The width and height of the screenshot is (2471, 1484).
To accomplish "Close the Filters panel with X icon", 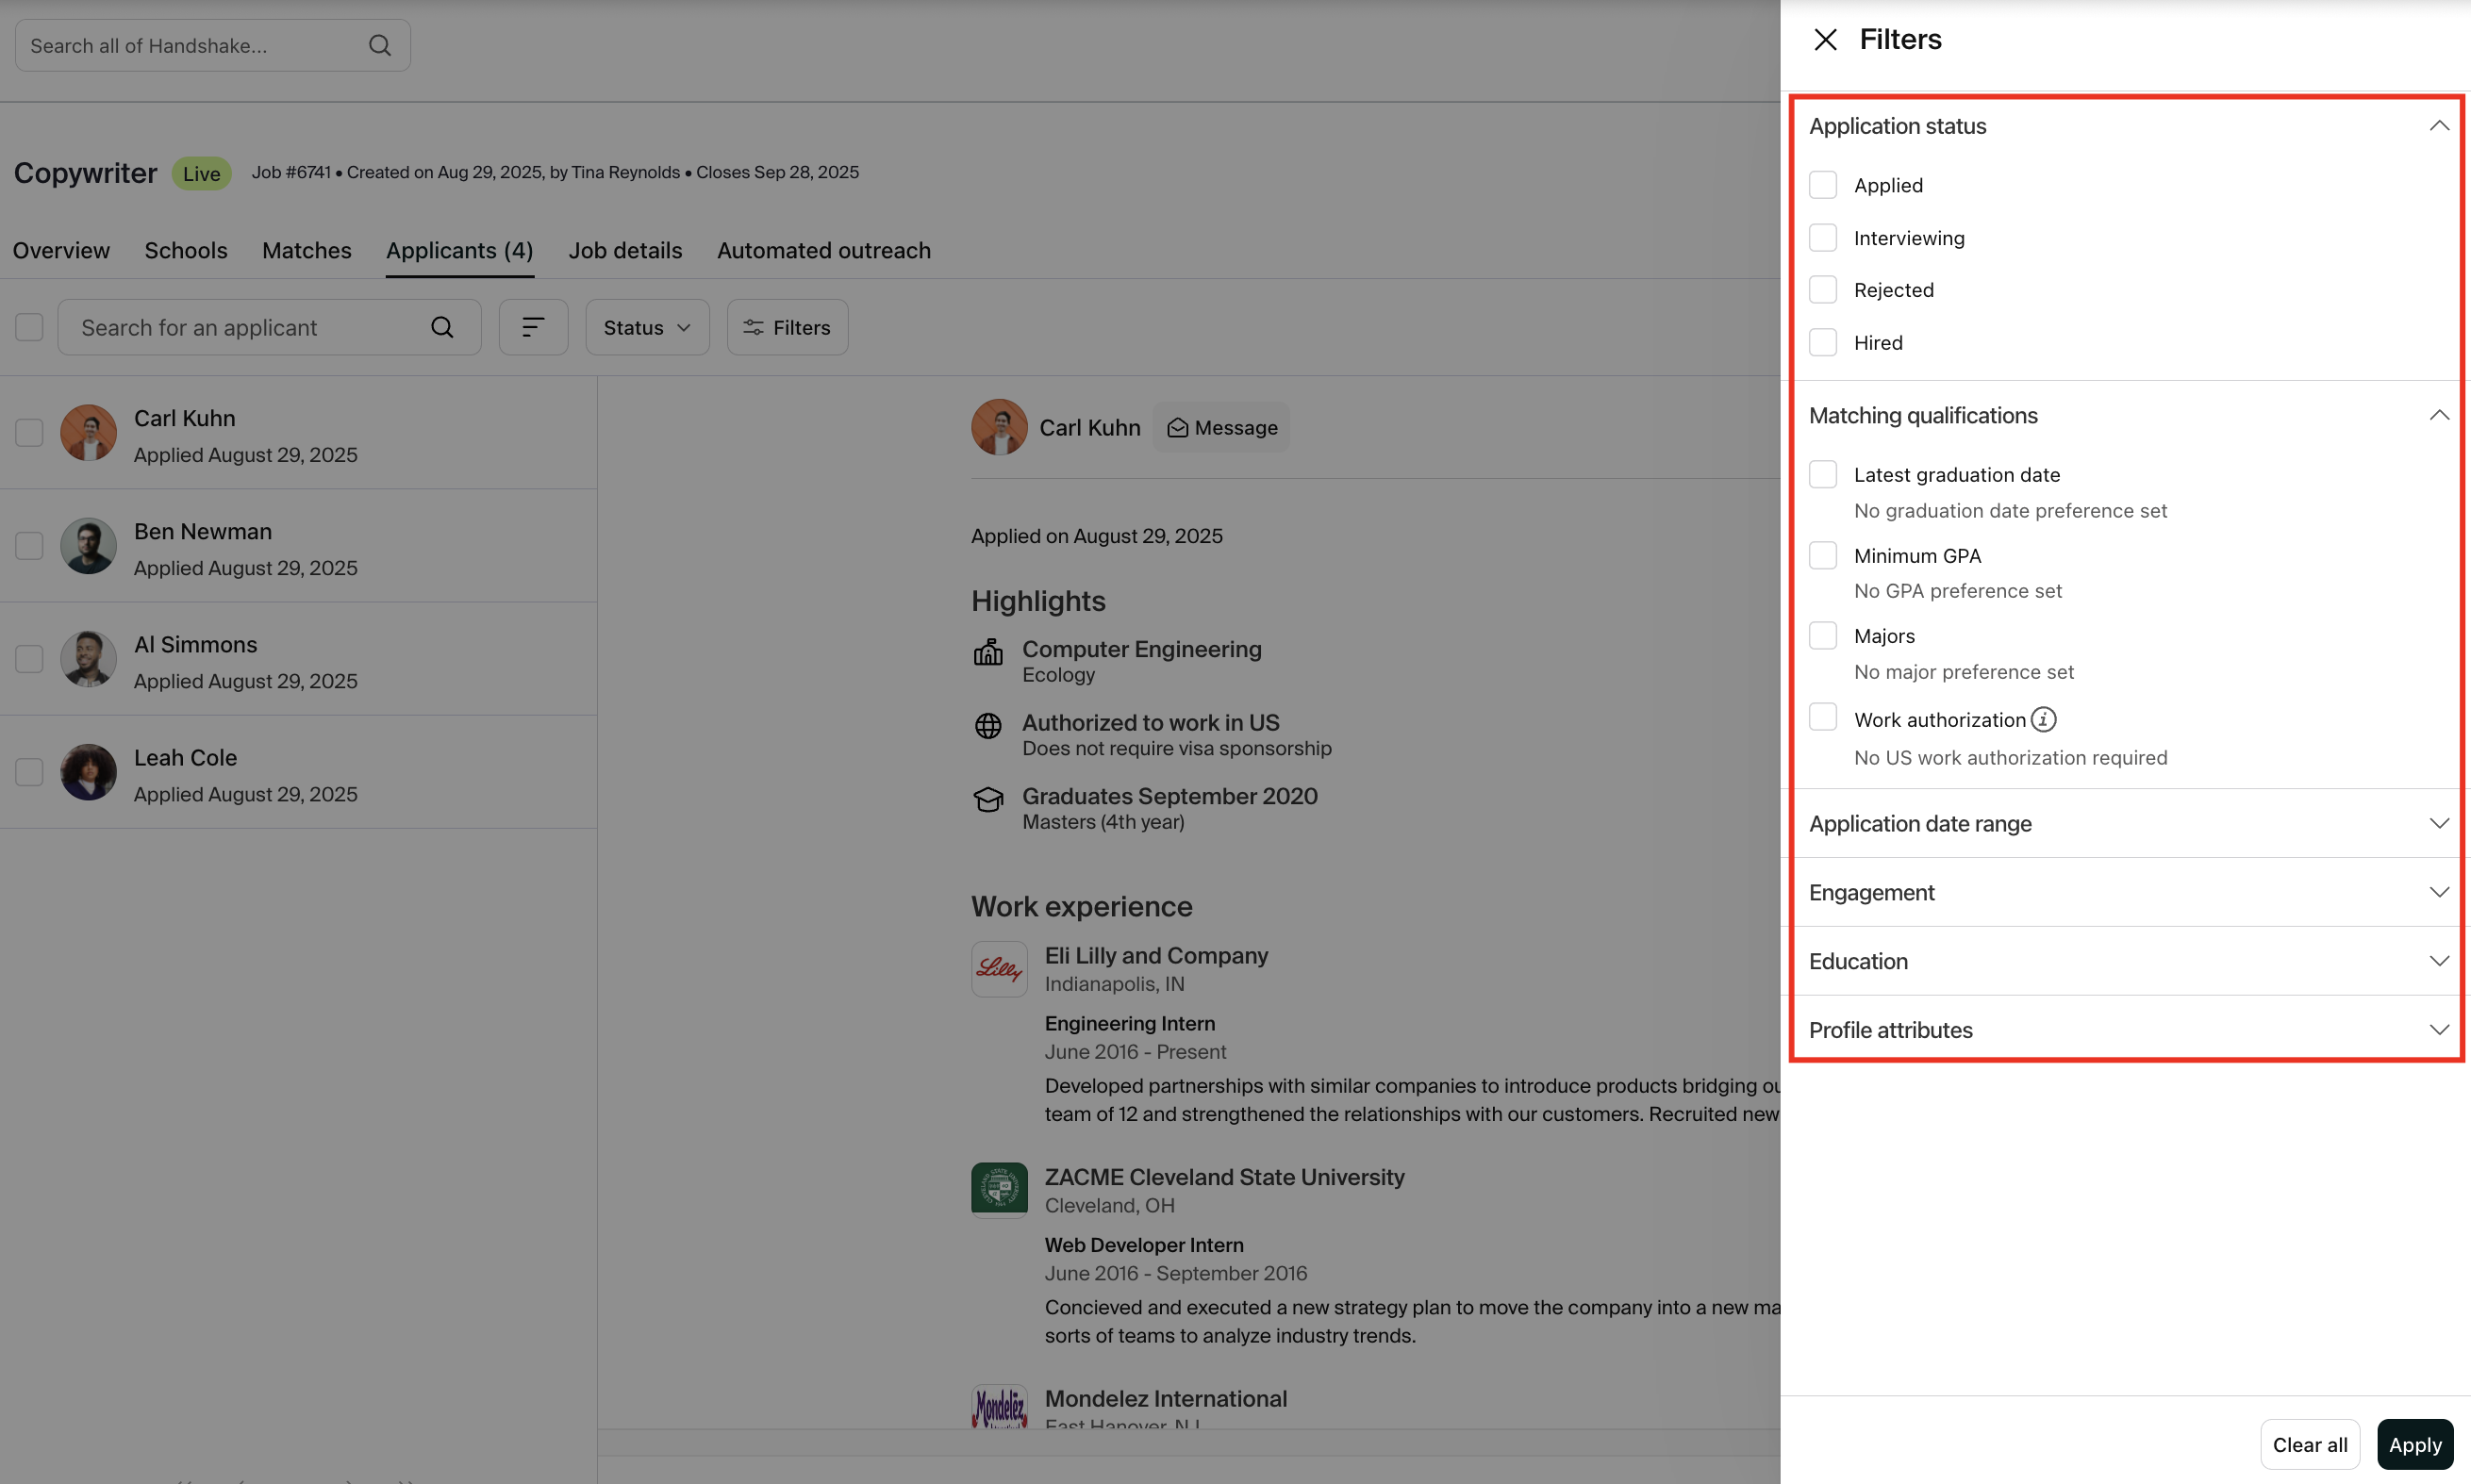I will [x=1825, y=40].
